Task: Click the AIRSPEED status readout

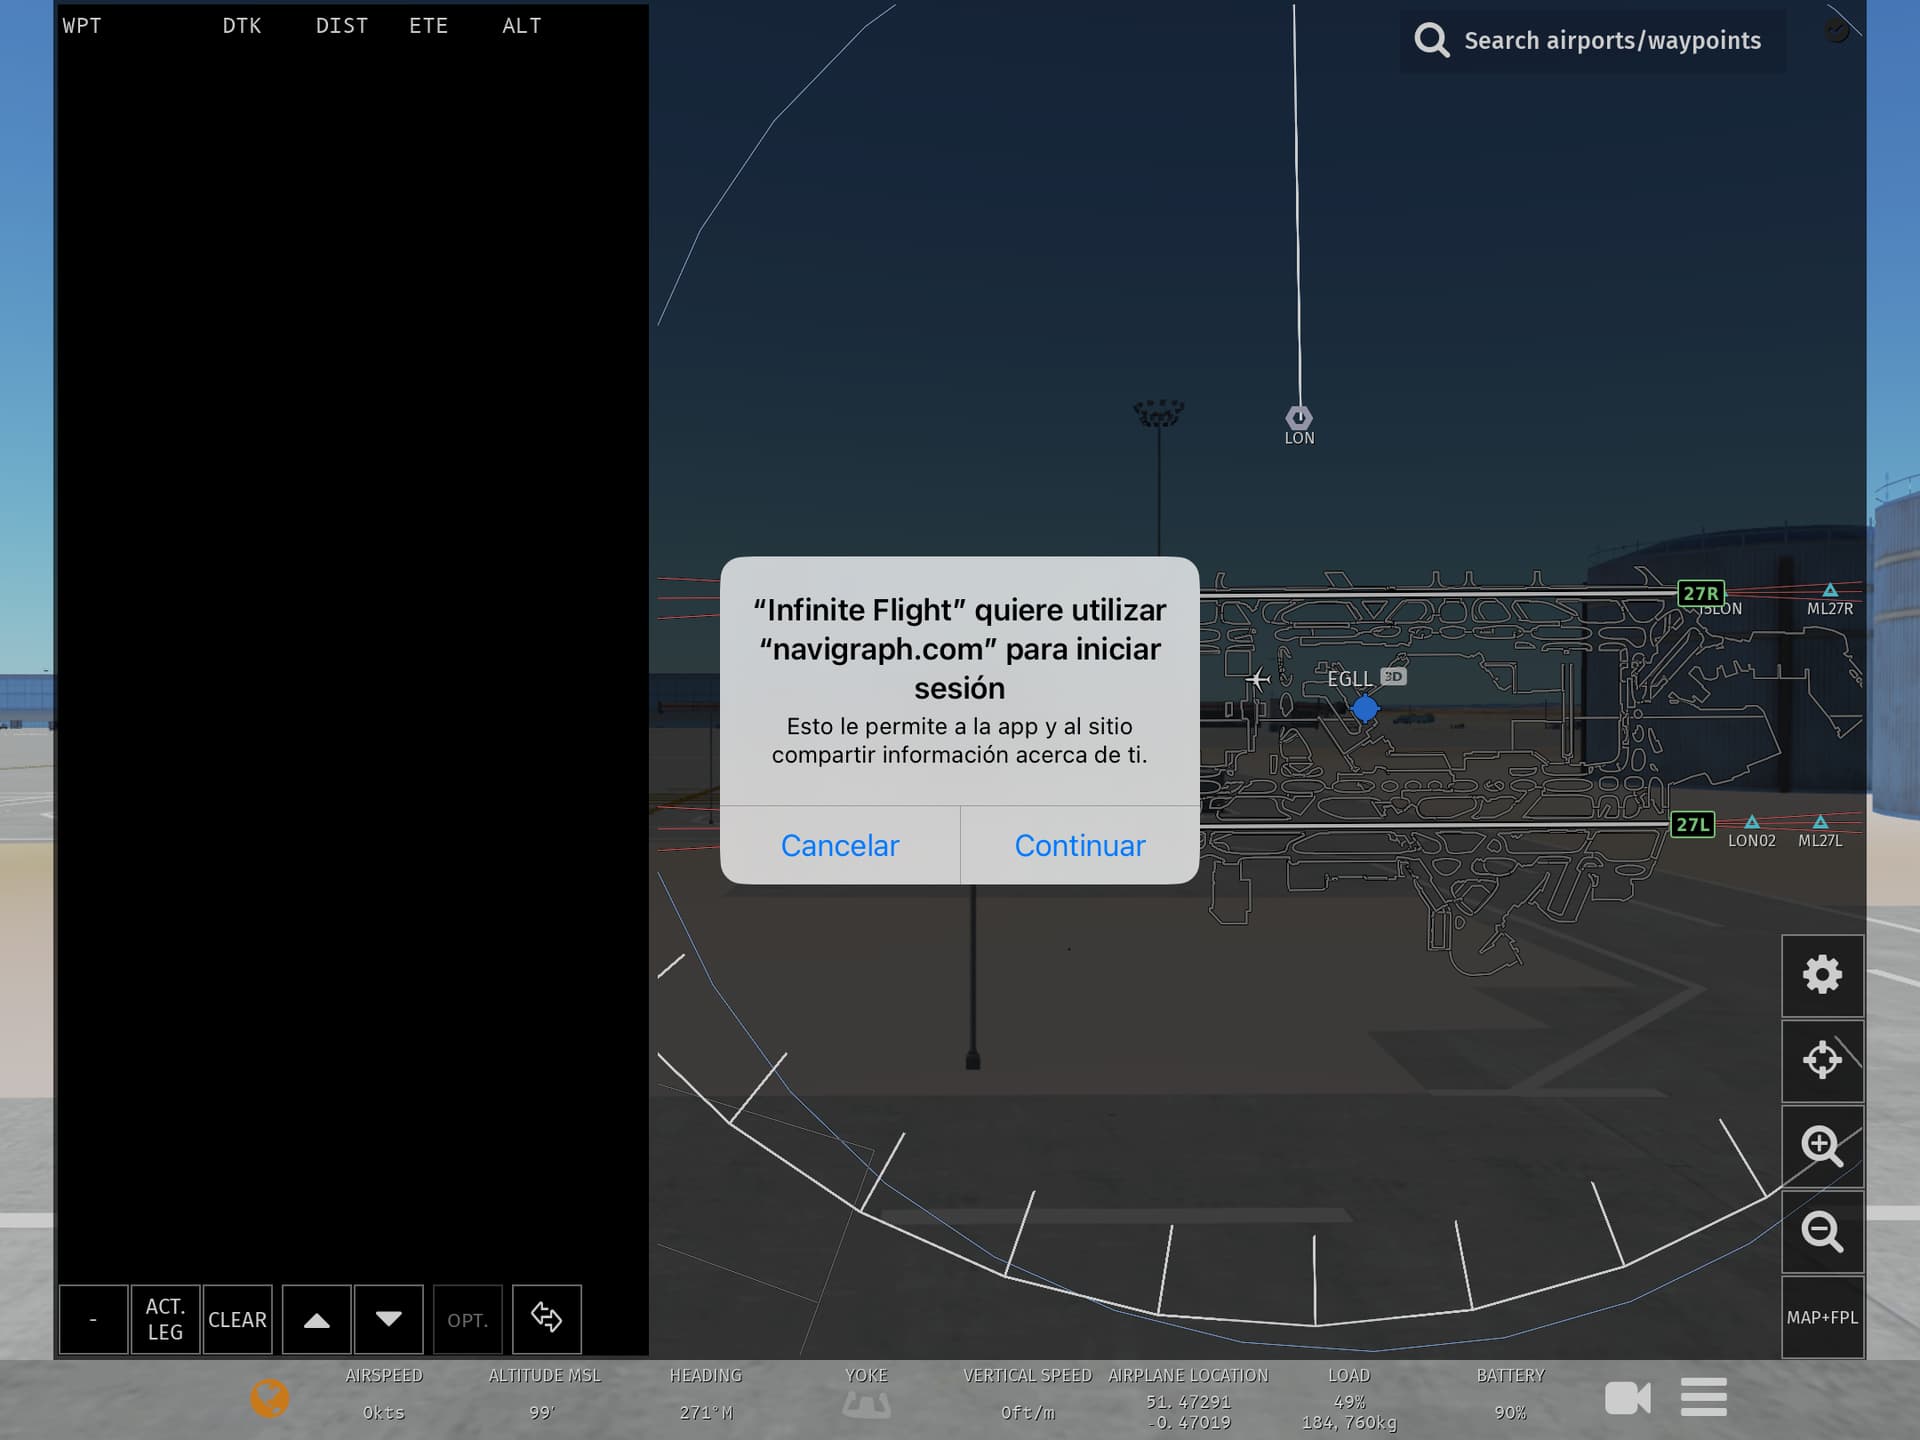Action: pos(384,1395)
